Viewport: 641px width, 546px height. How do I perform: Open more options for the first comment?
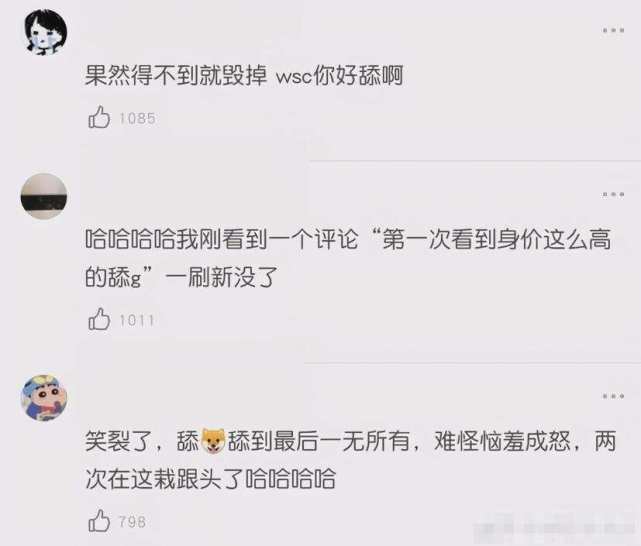tap(613, 30)
